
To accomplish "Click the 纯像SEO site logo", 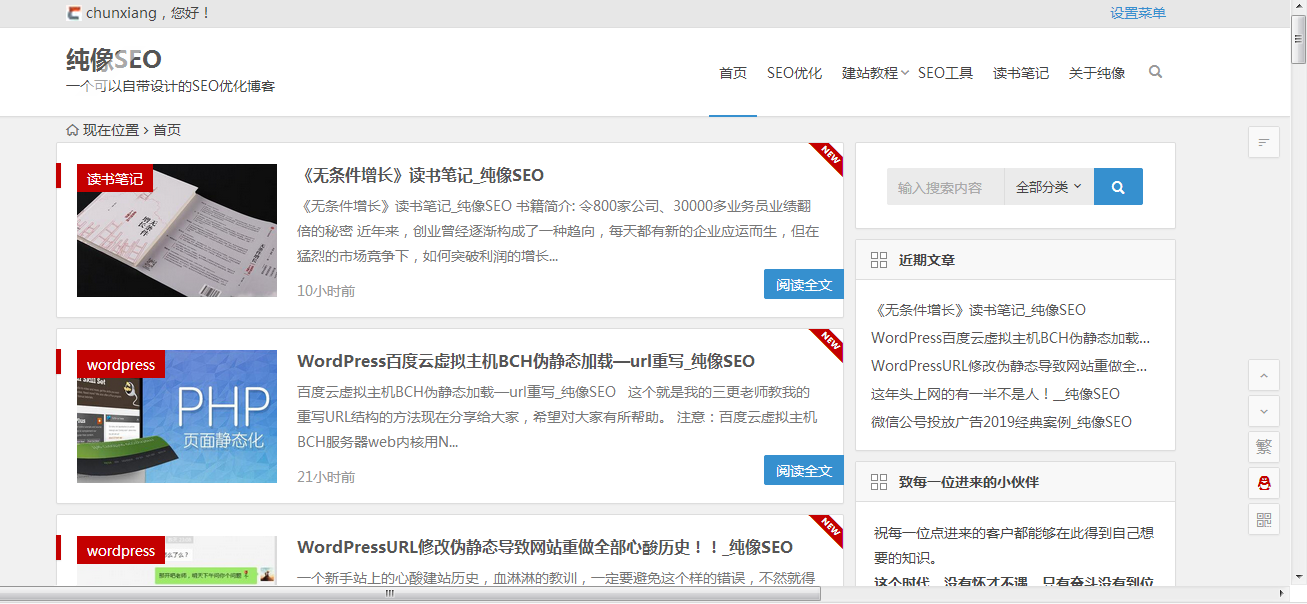I will click(x=114, y=59).
